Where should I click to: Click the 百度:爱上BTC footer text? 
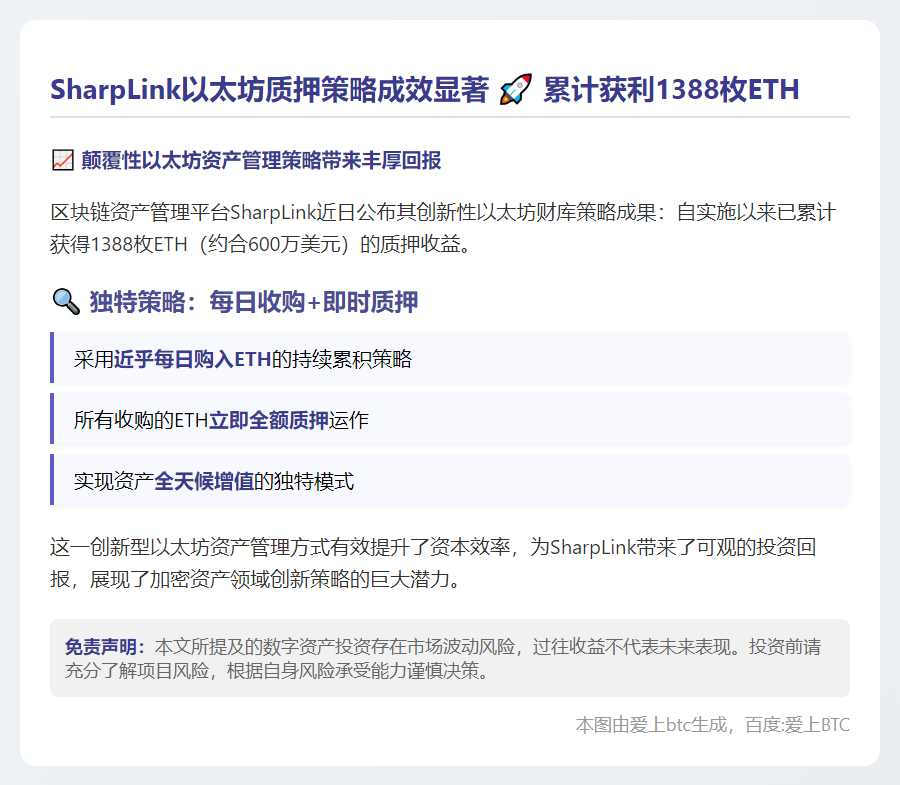[x=798, y=725]
